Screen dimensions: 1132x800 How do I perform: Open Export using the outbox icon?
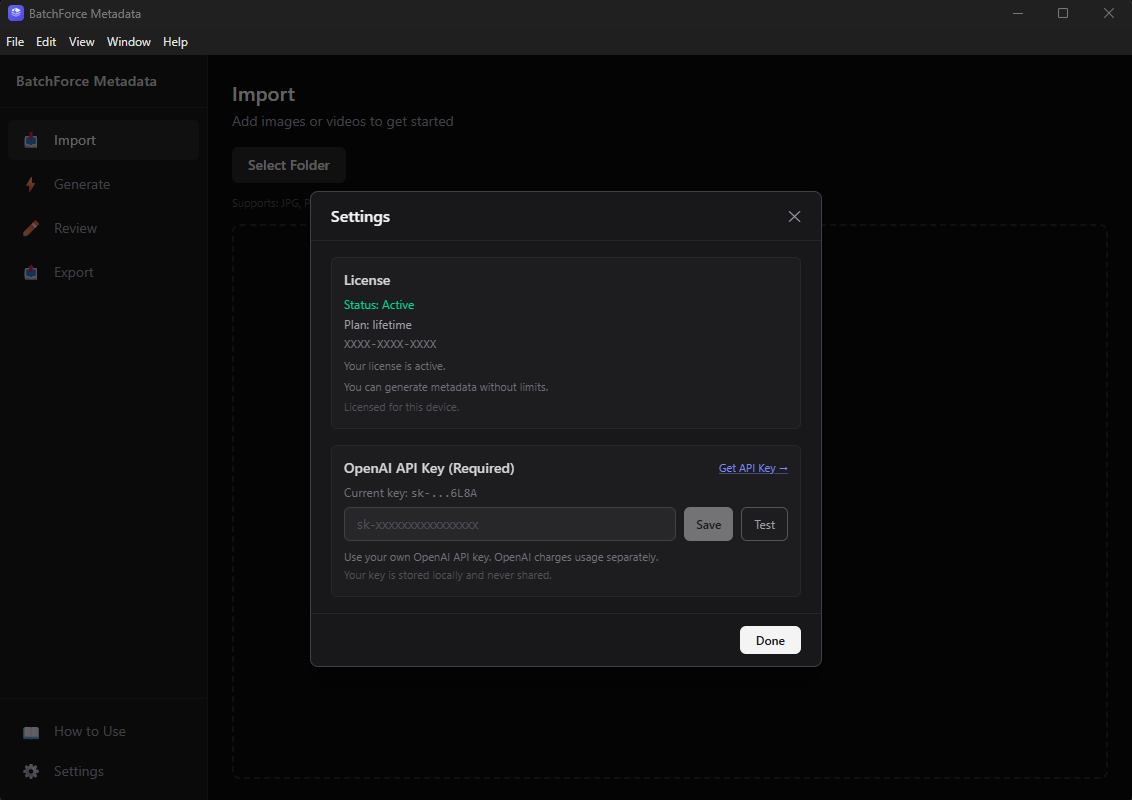(x=30, y=272)
